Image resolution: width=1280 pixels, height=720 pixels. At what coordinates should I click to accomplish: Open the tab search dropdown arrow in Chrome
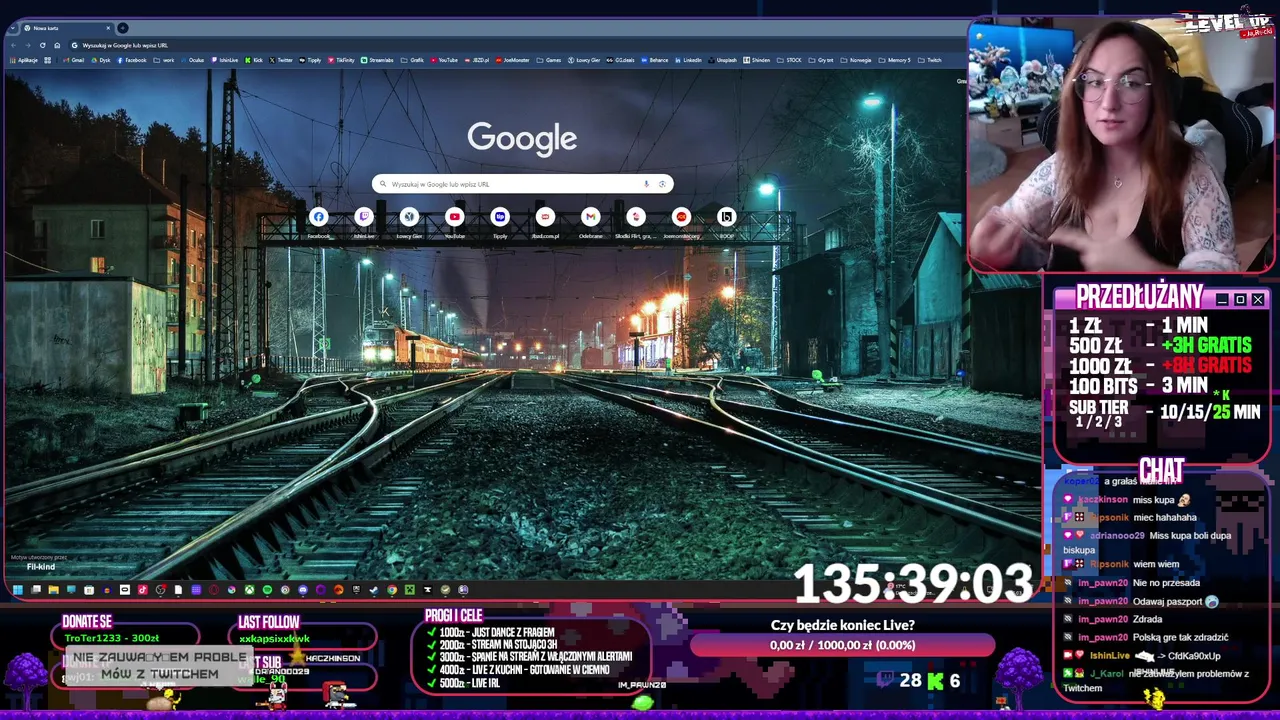(x=11, y=28)
